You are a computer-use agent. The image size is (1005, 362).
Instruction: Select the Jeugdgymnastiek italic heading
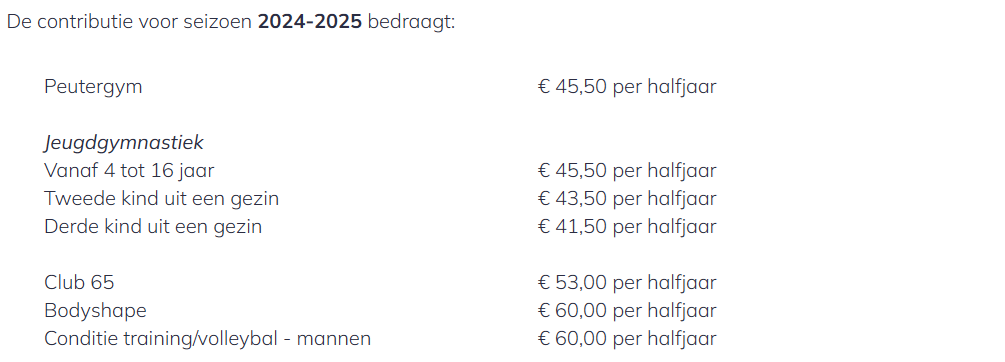point(124,143)
